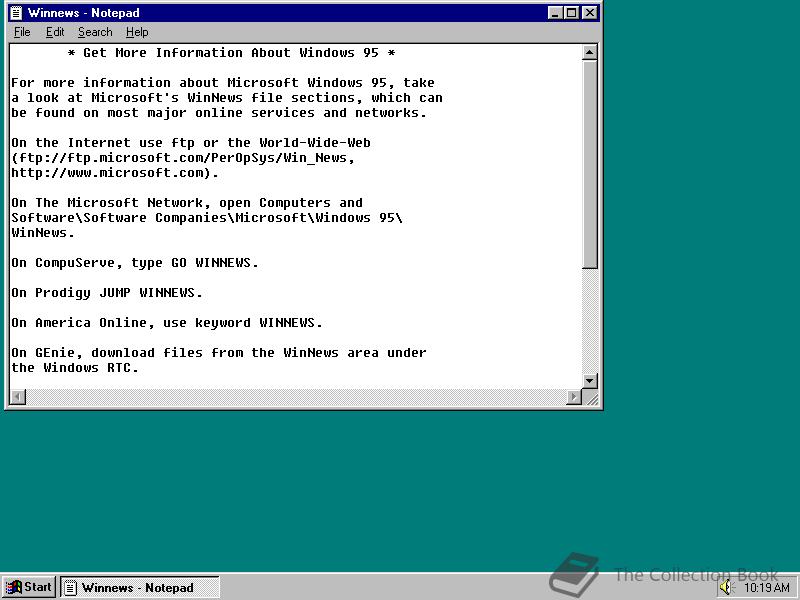Click the line starting 'For more information about'
The width and height of the screenshot is (800, 600).
pyautogui.click(x=223, y=83)
